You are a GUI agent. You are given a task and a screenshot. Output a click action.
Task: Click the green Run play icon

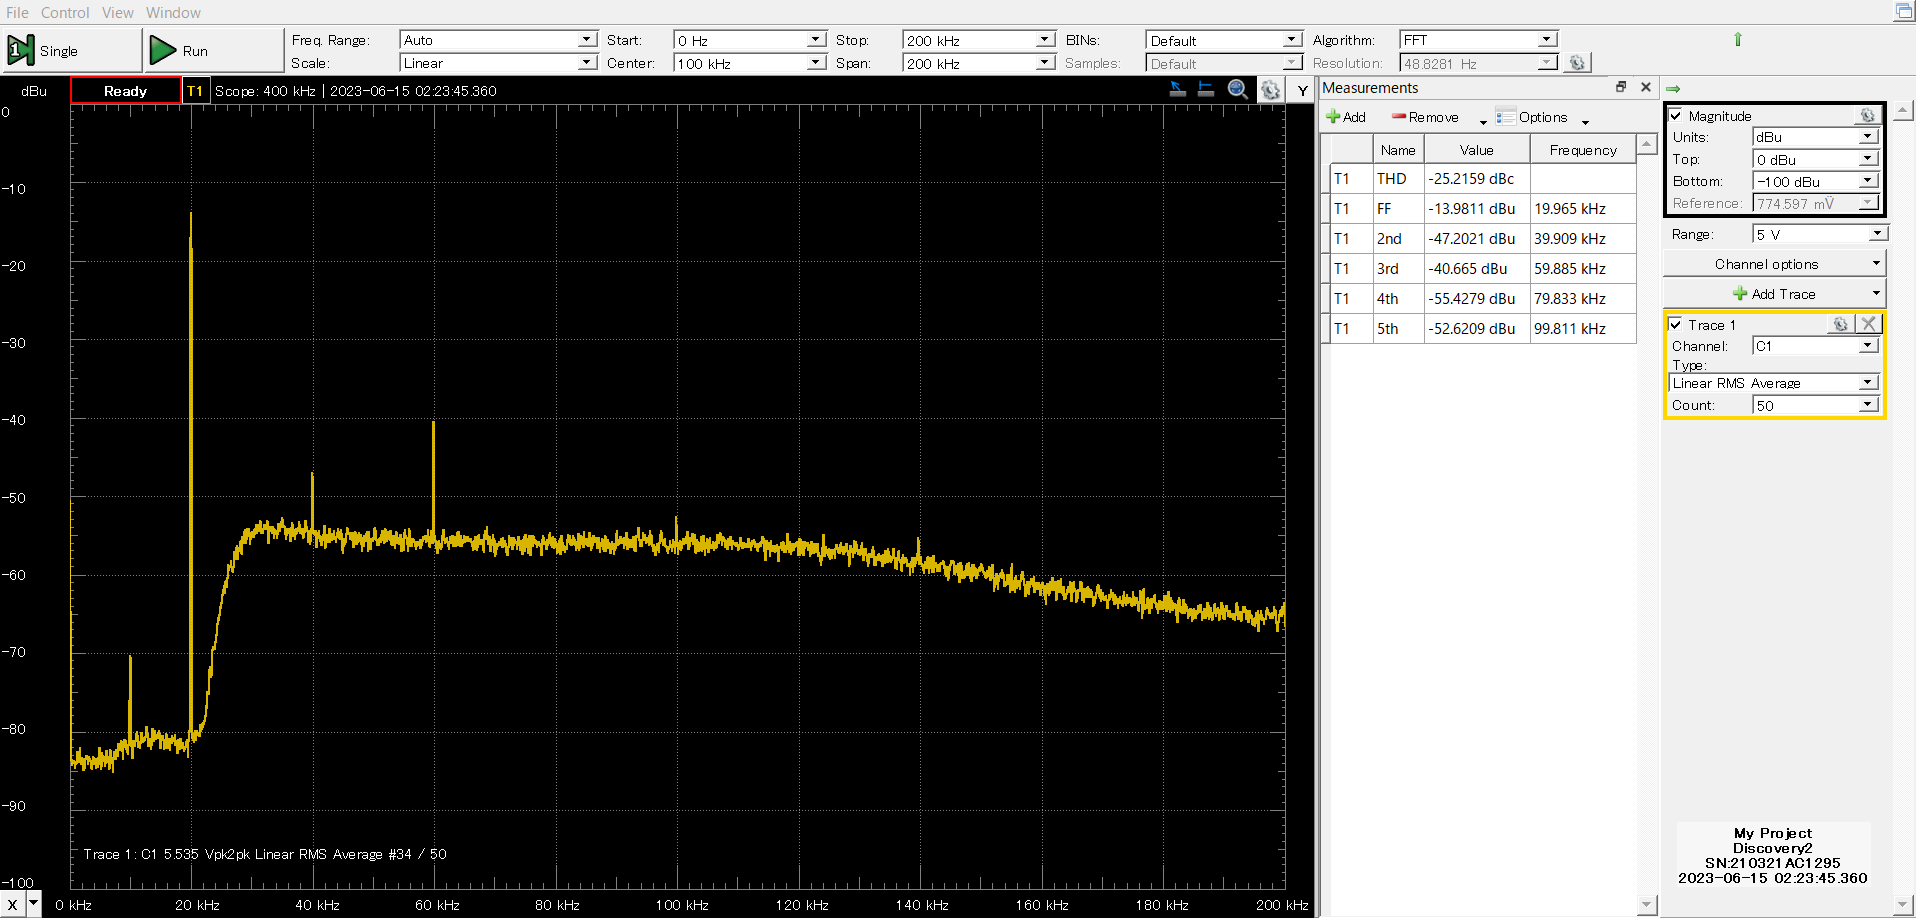pos(162,50)
